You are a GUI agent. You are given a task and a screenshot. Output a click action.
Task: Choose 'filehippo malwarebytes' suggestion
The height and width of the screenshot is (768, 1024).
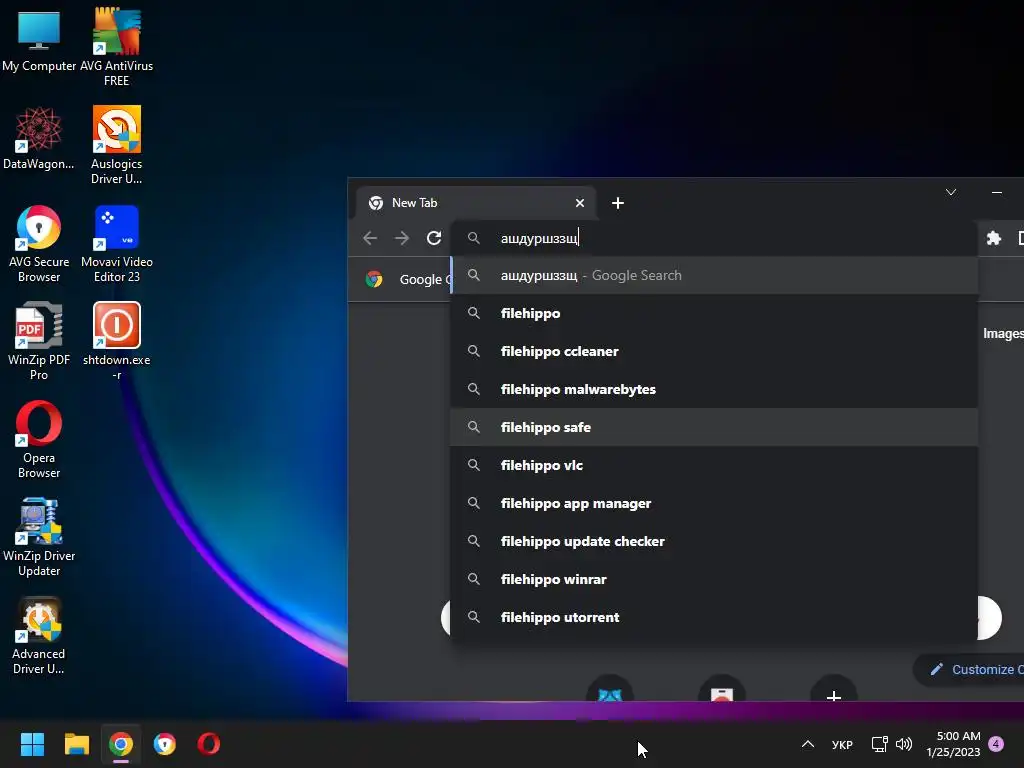714,389
